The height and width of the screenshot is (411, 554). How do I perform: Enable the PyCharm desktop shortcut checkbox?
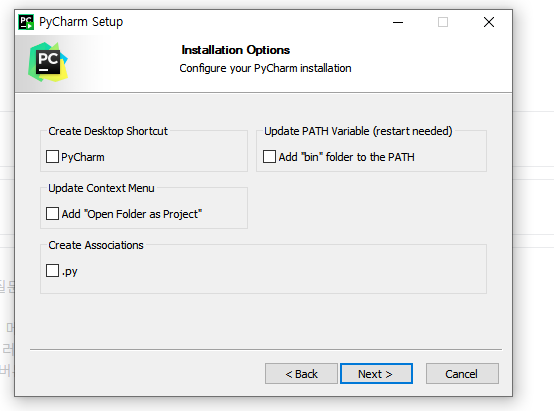tap(52, 157)
